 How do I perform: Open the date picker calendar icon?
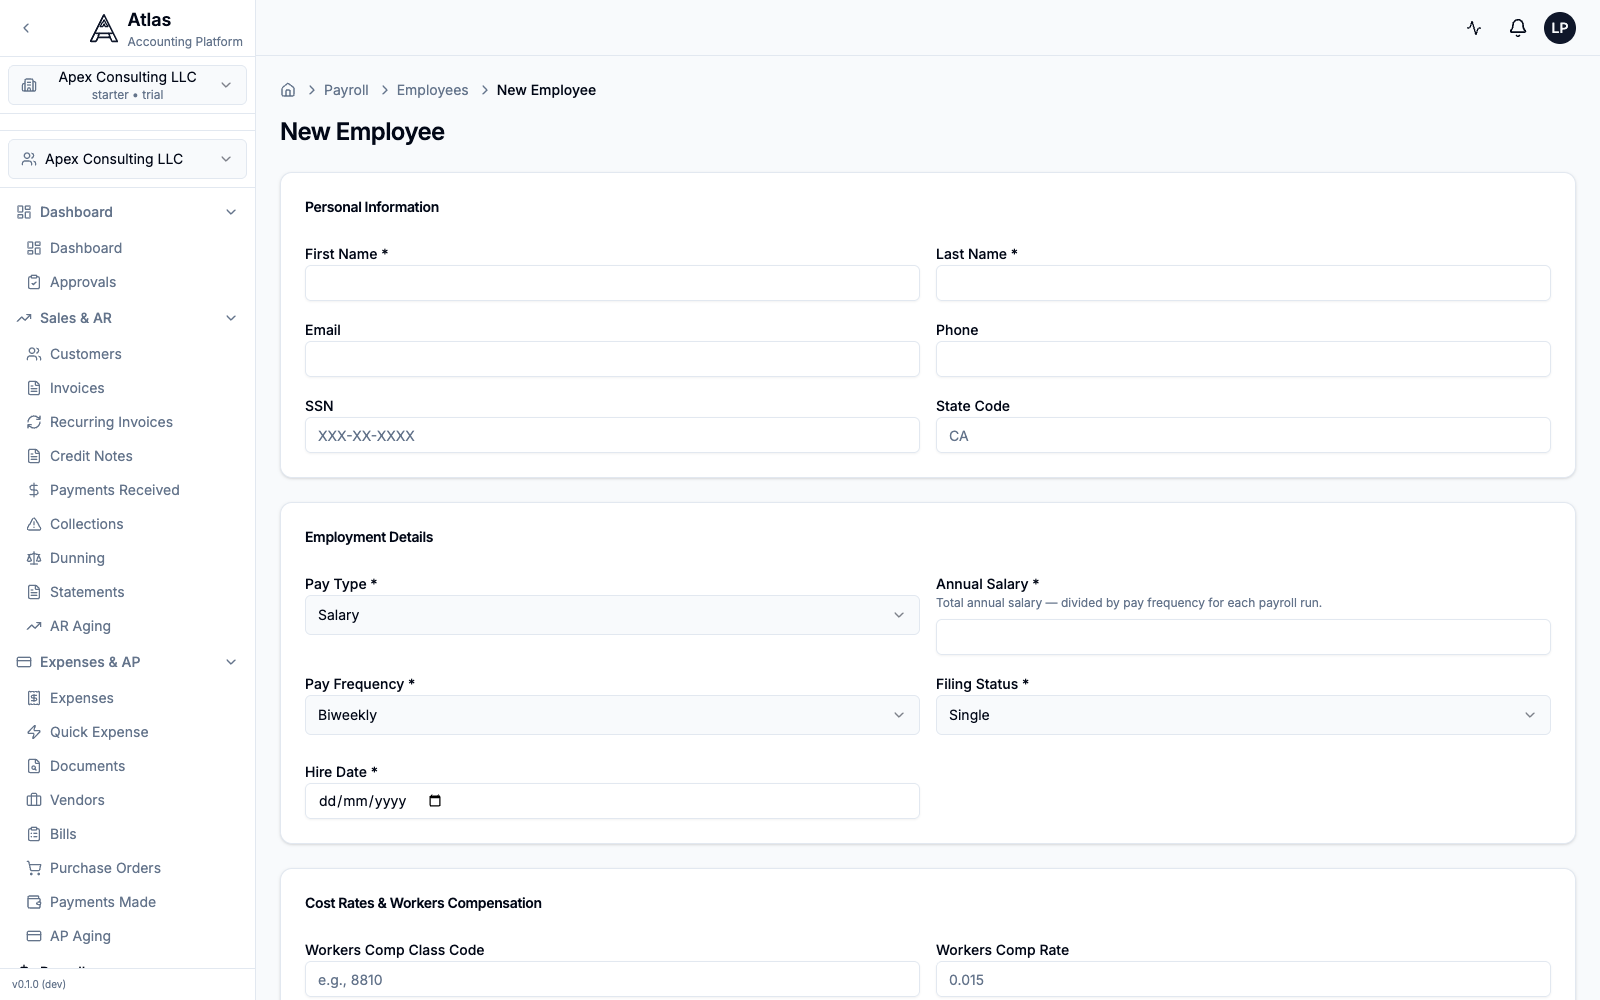click(435, 801)
